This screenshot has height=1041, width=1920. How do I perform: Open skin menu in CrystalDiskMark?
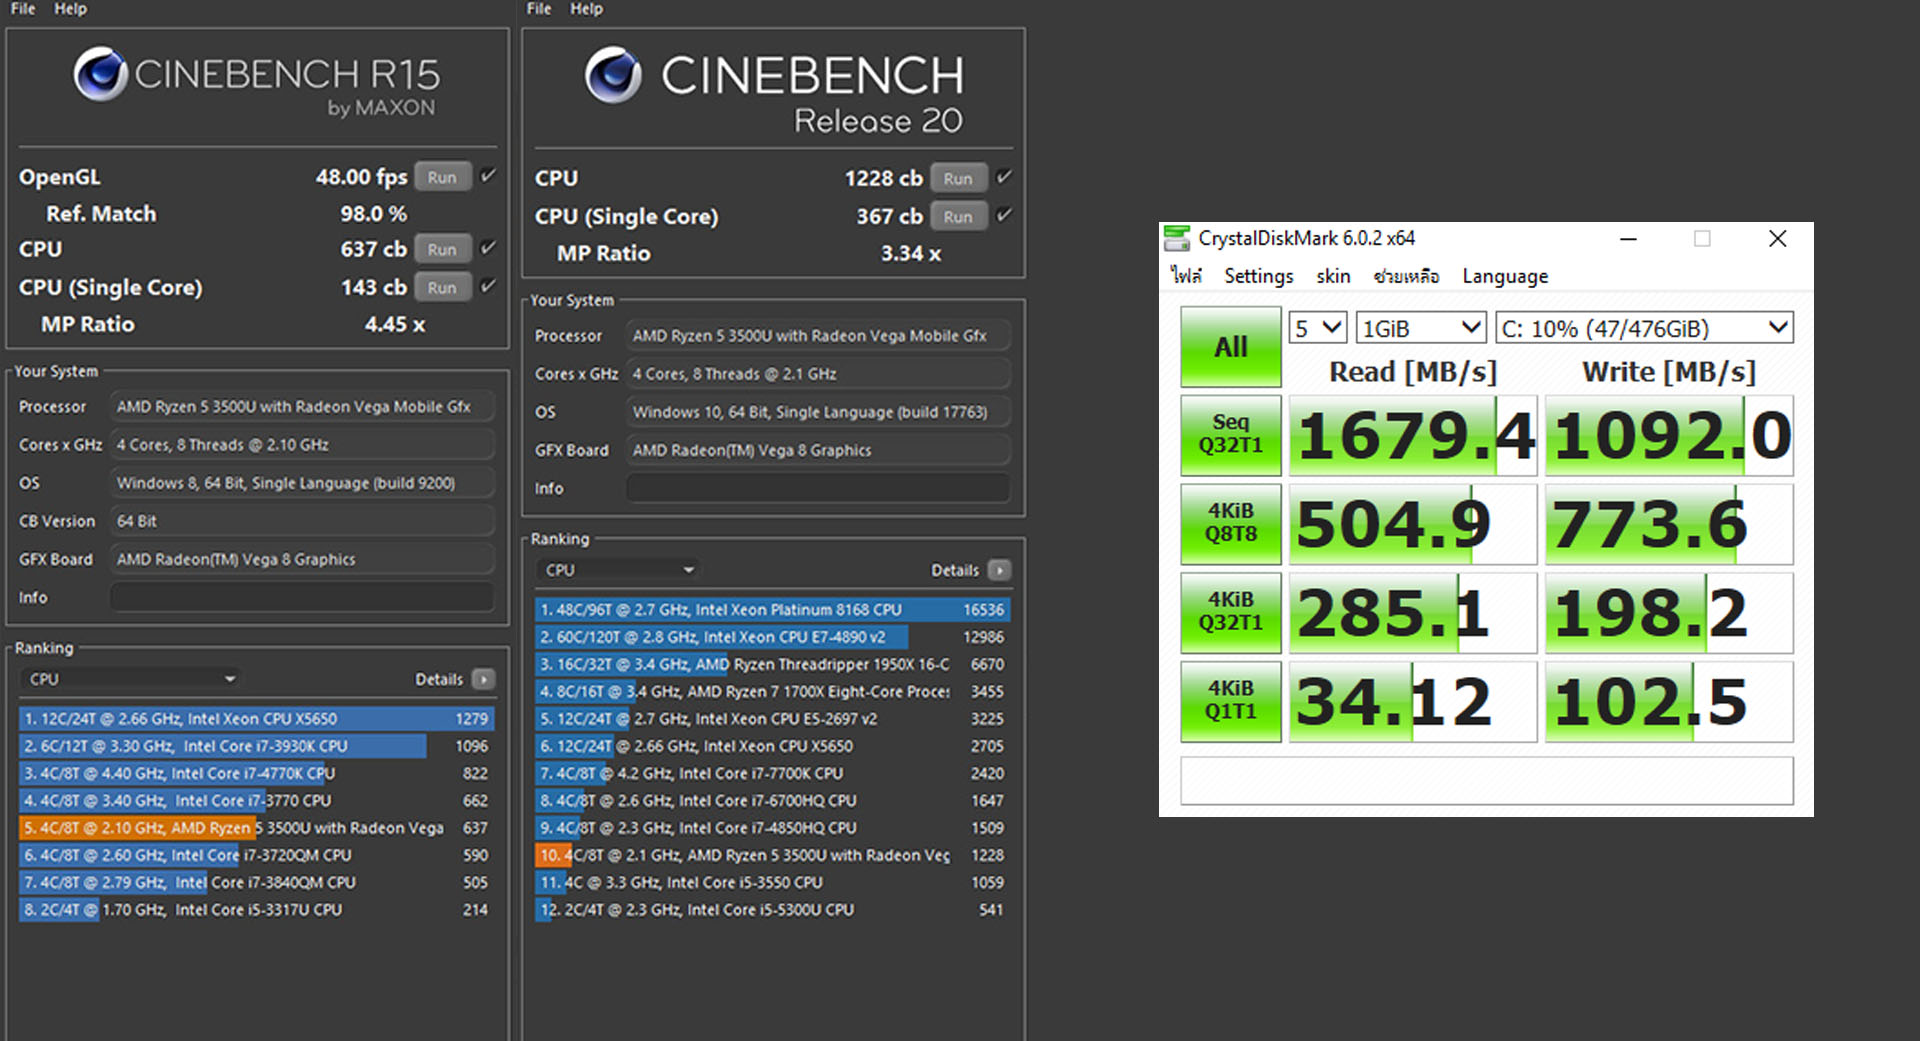pos(1333,276)
